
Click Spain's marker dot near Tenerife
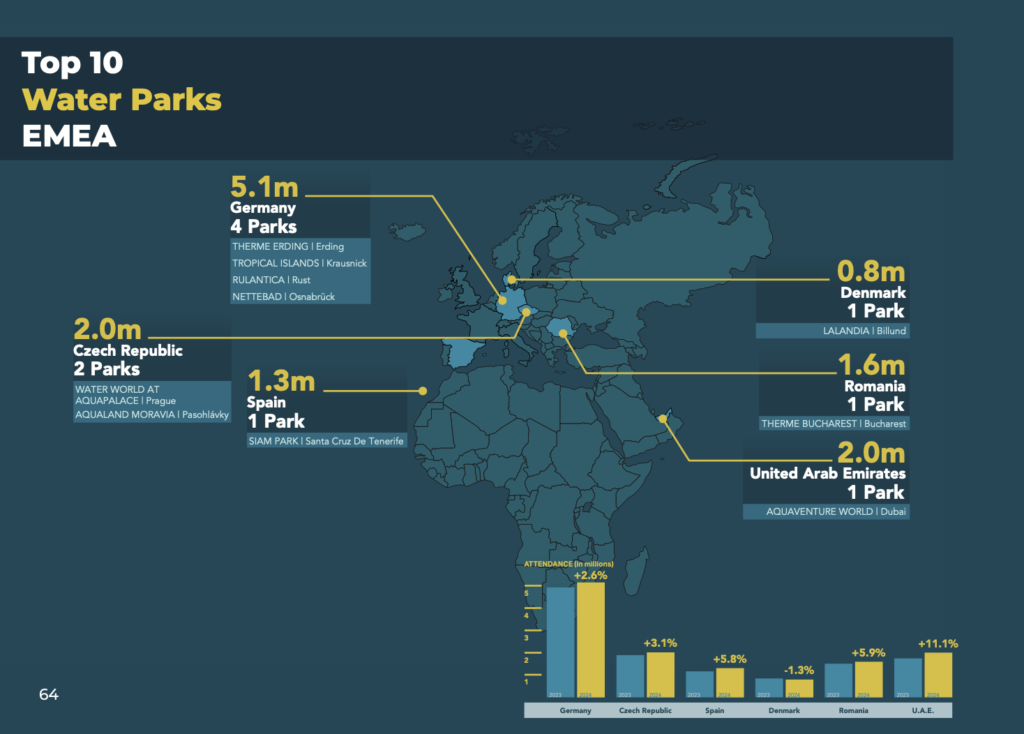[423, 390]
